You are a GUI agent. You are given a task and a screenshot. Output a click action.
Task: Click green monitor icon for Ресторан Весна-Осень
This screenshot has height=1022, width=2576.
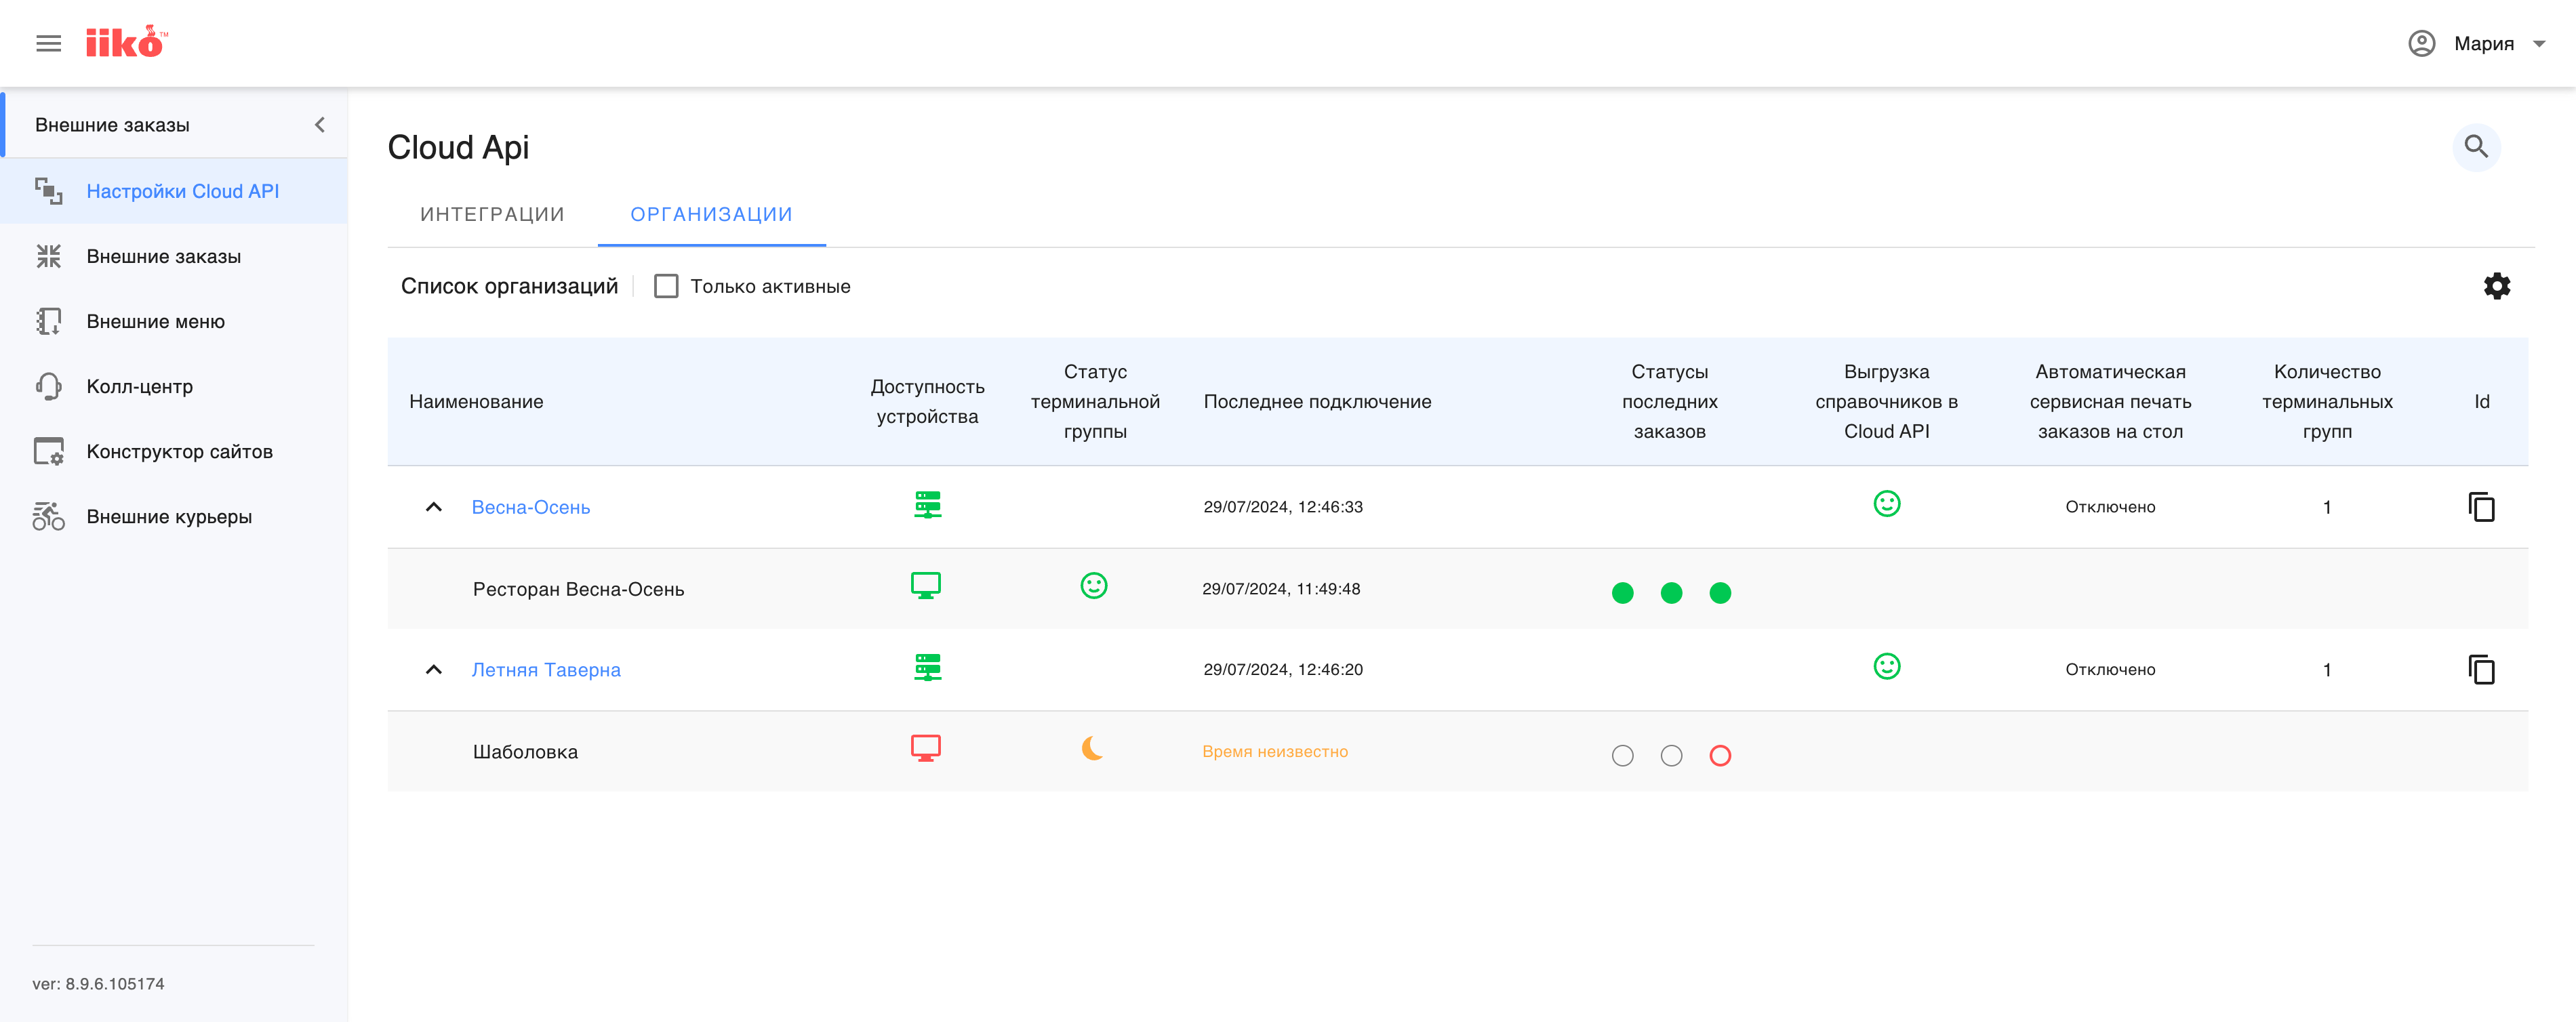tap(925, 586)
